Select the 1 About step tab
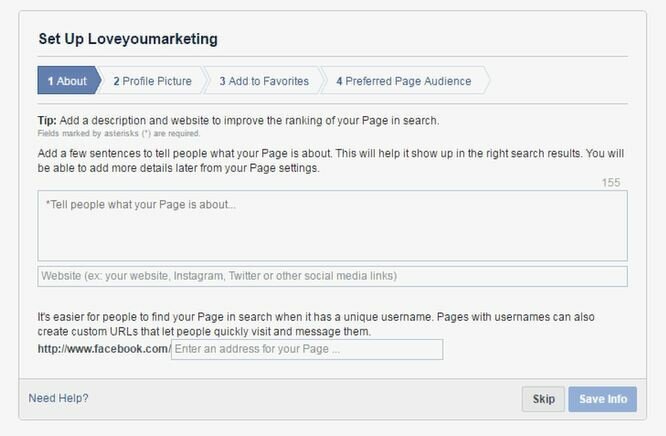 pyautogui.click(x=68, y=81)
